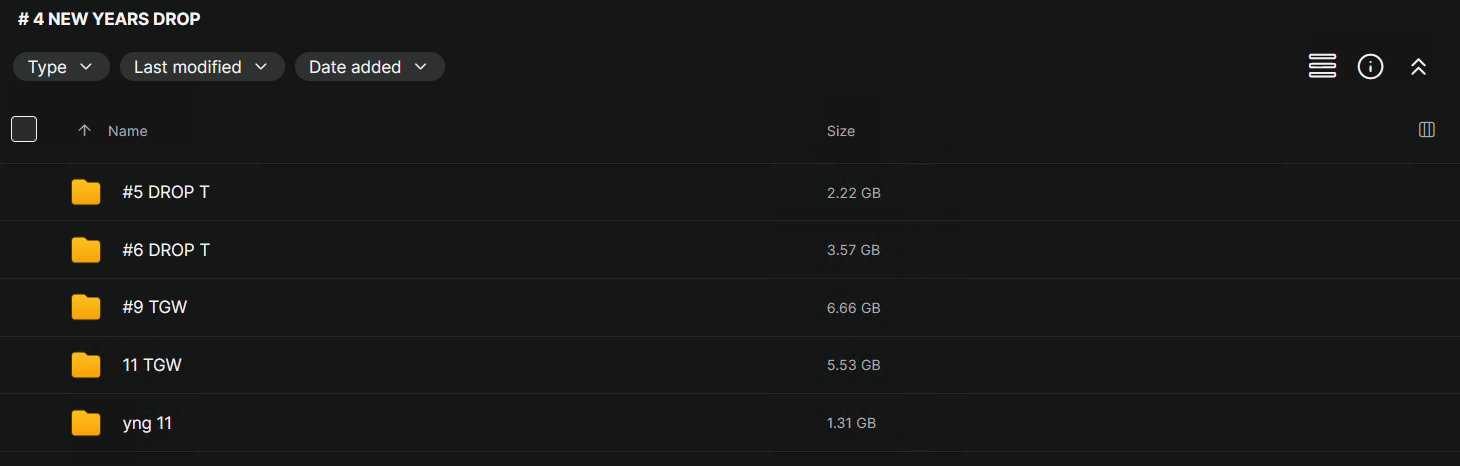The width and height of the screenshot is (1460, 466).
Task: Sort by the Name column header
Action: [128, 131]
